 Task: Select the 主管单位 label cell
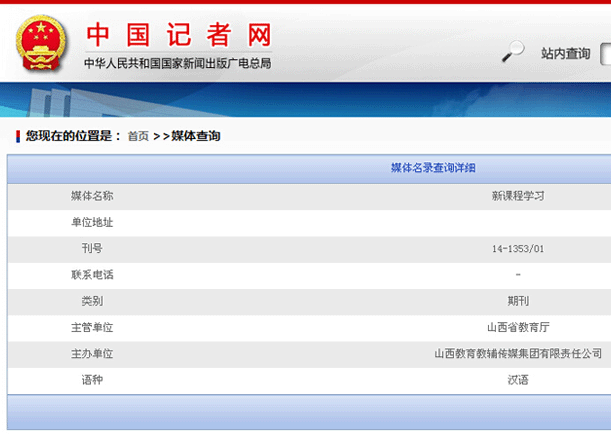[x=92, y=328]
